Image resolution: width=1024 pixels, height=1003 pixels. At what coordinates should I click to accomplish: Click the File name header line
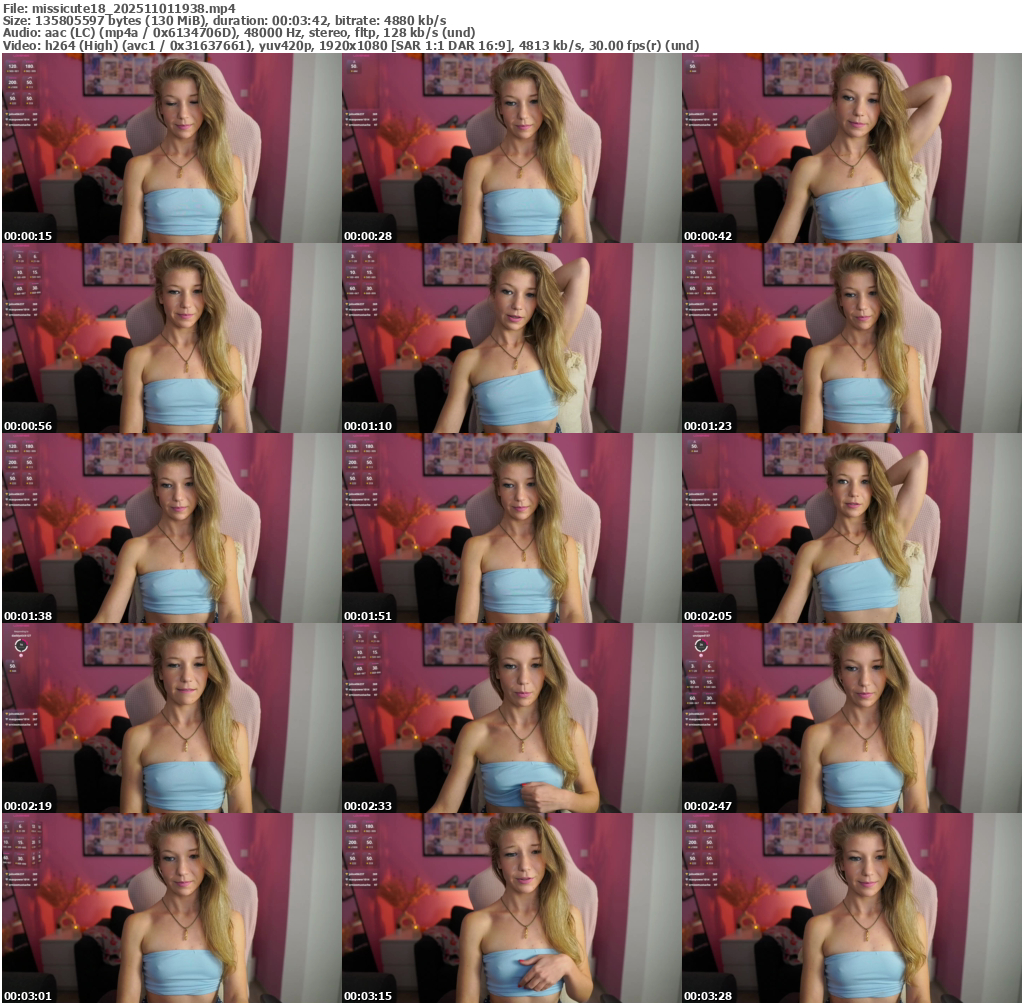[120, 8]
